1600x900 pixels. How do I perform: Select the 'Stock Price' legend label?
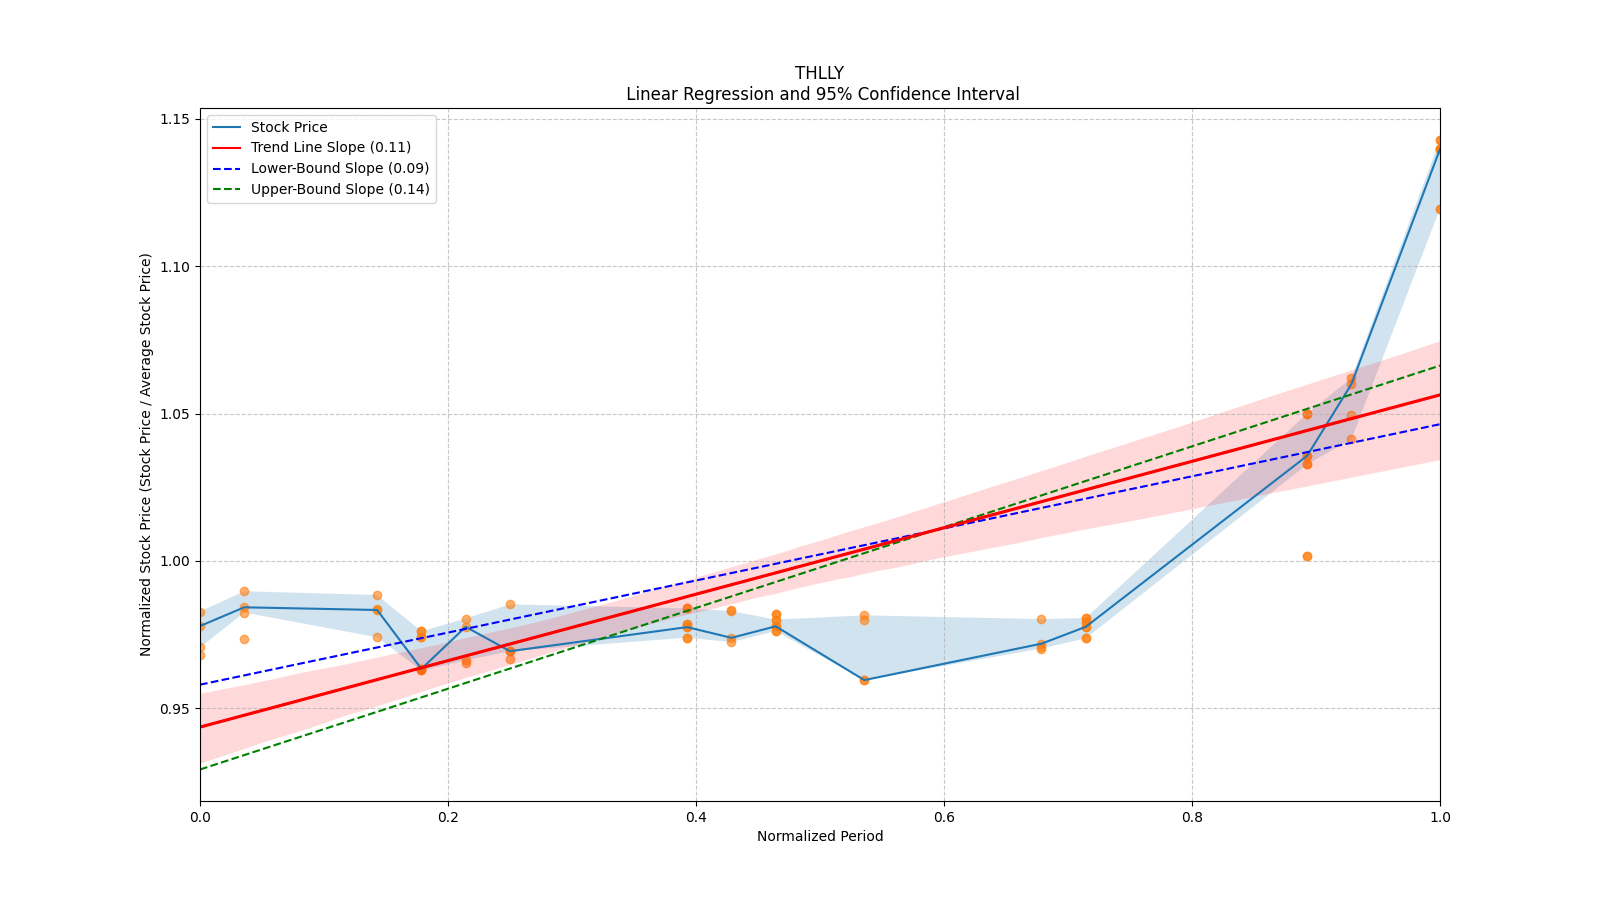(x=289, y=127)
